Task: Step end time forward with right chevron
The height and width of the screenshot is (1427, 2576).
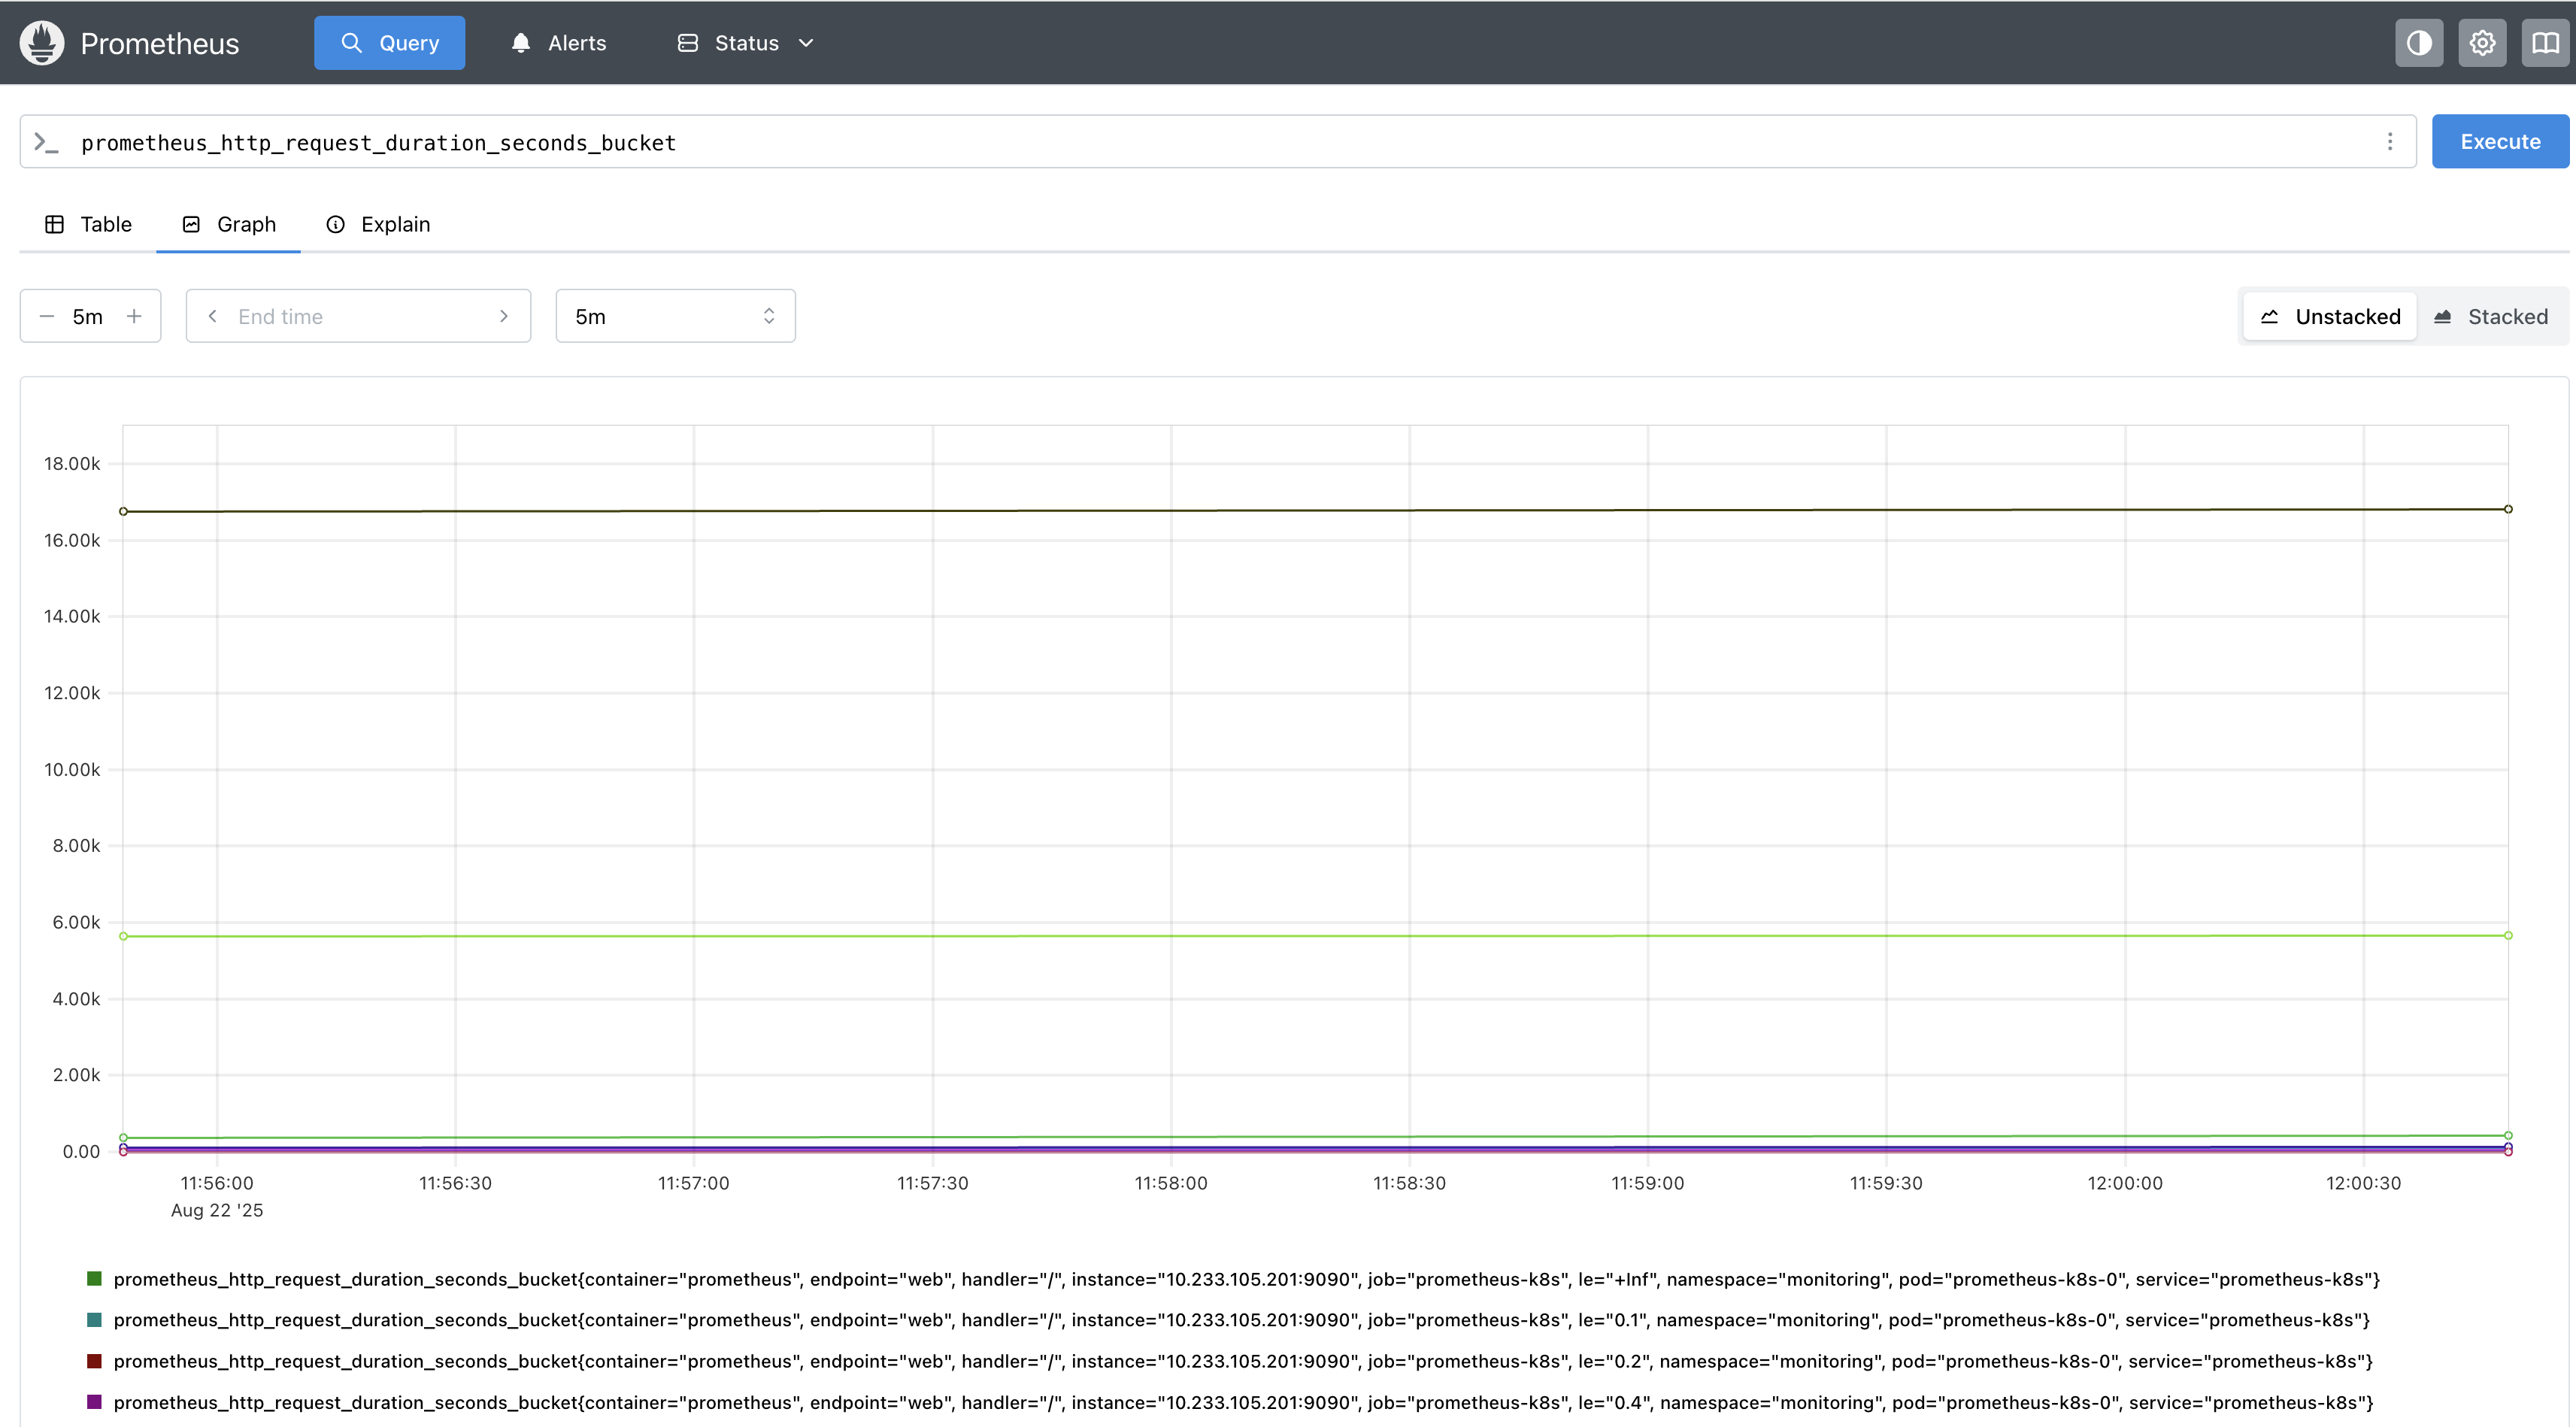Action: click(504, 316)
